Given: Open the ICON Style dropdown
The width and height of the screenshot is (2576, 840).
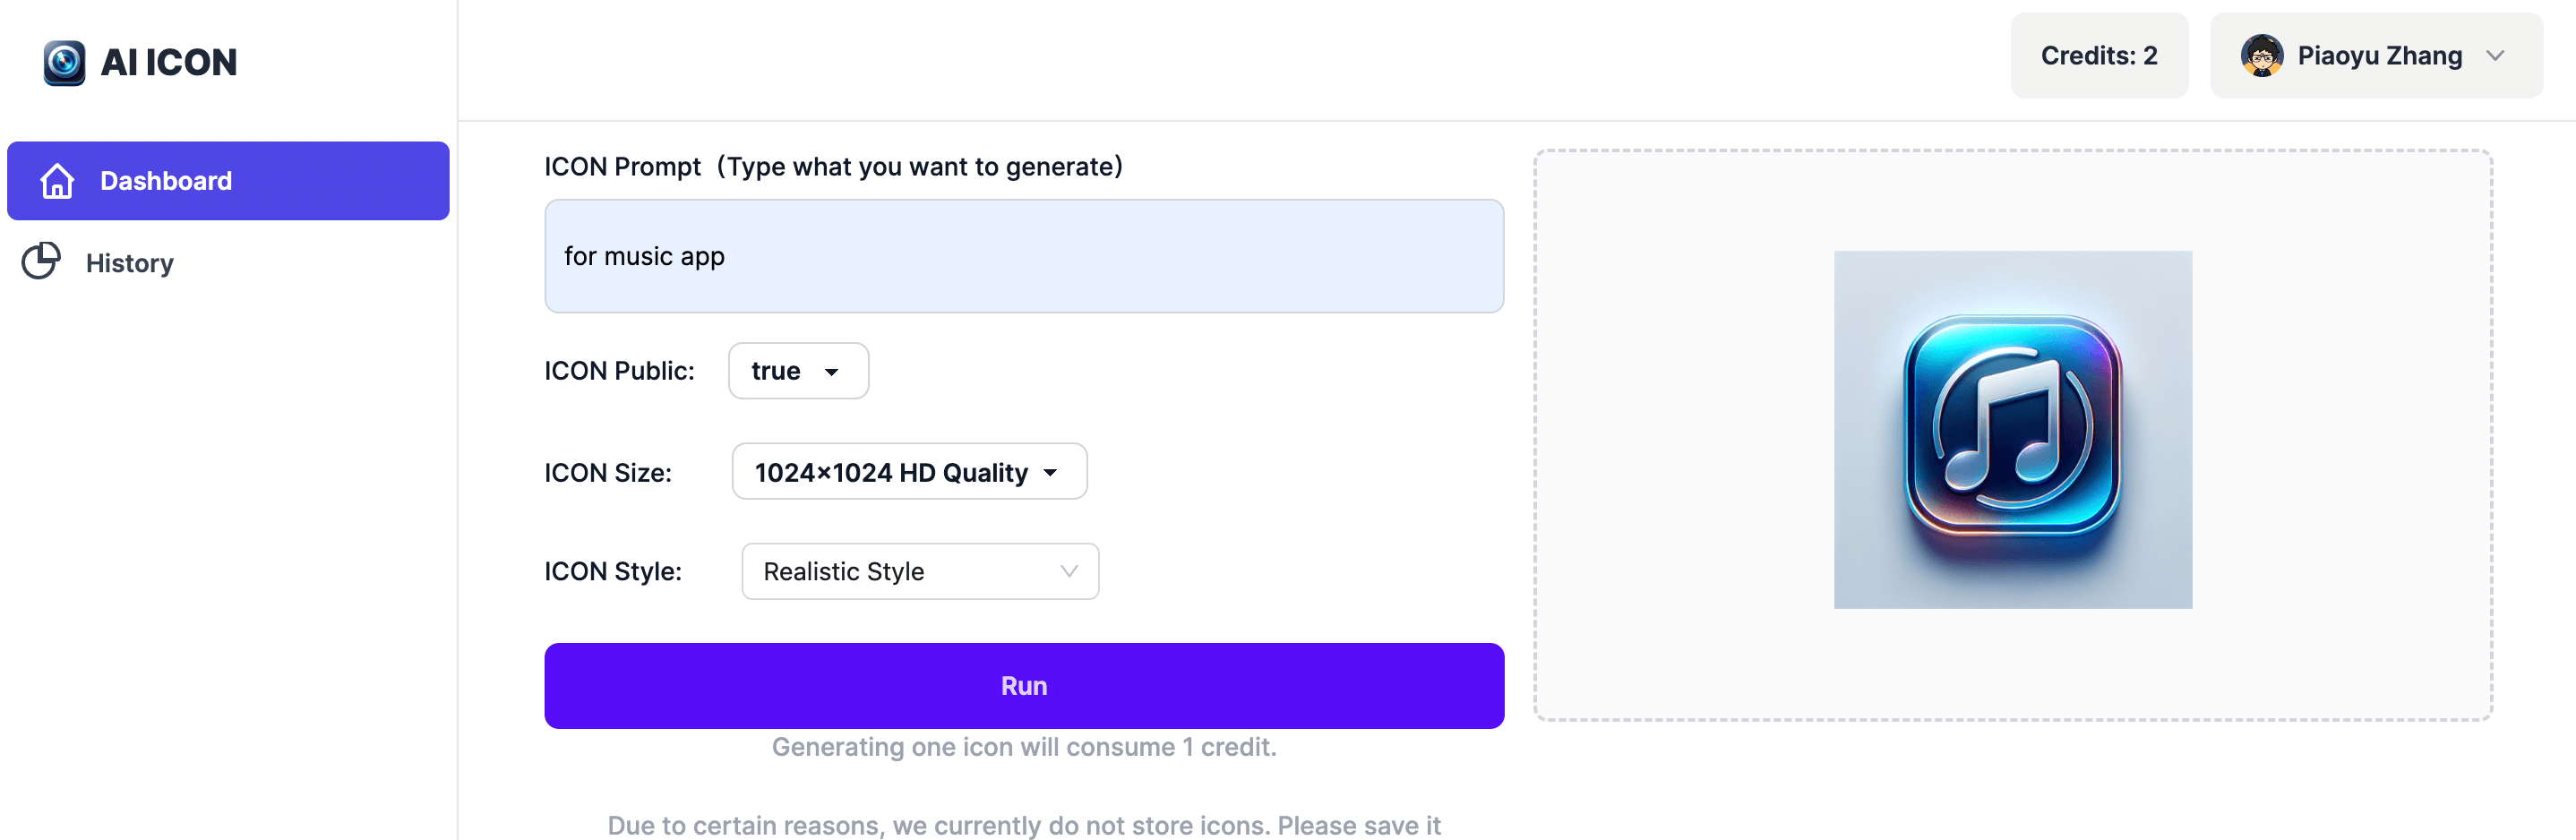Looking at the screenshot, I should pos(919,571).
